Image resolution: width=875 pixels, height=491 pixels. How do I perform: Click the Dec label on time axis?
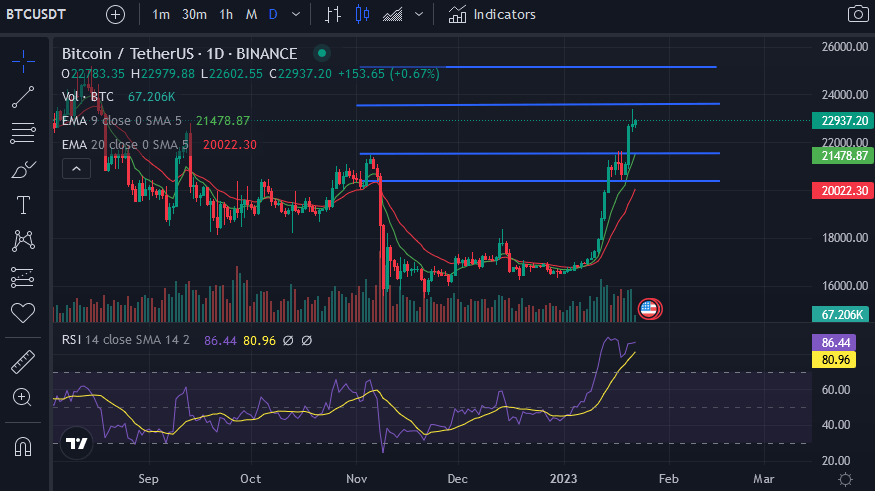[458, 479]
